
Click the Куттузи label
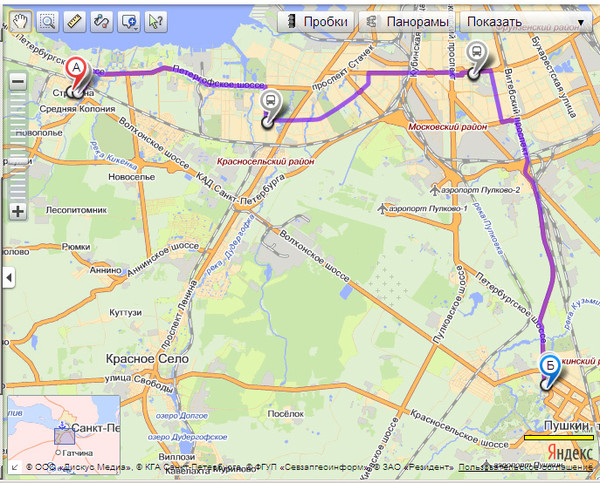pos(126,313)
